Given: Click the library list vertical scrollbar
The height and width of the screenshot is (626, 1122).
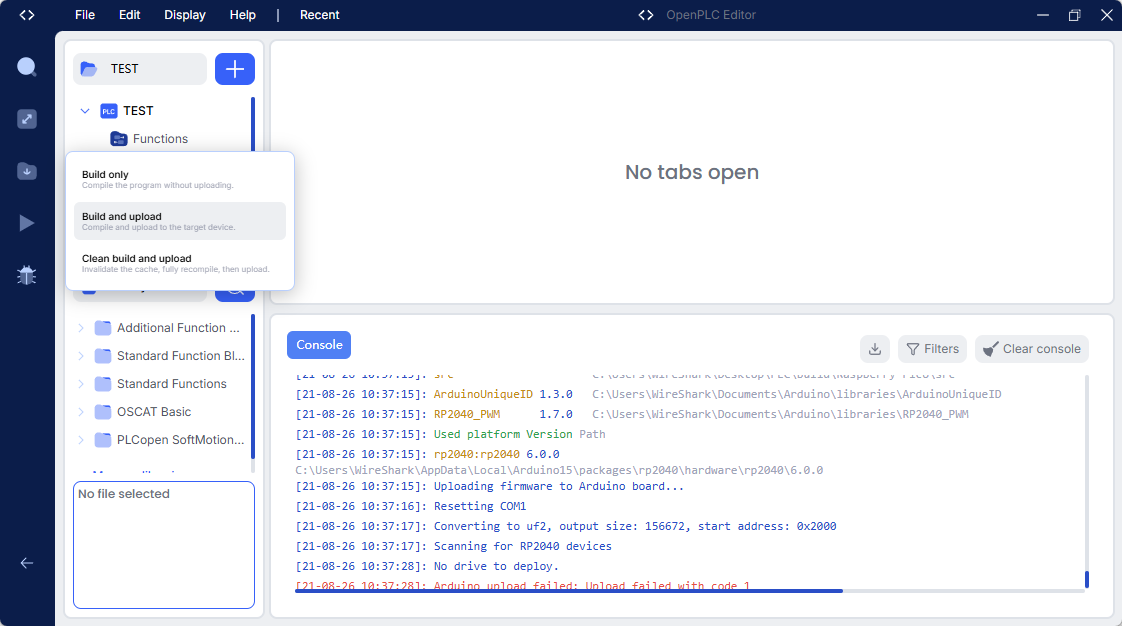Looking at the screenshot, I should 253,386.
